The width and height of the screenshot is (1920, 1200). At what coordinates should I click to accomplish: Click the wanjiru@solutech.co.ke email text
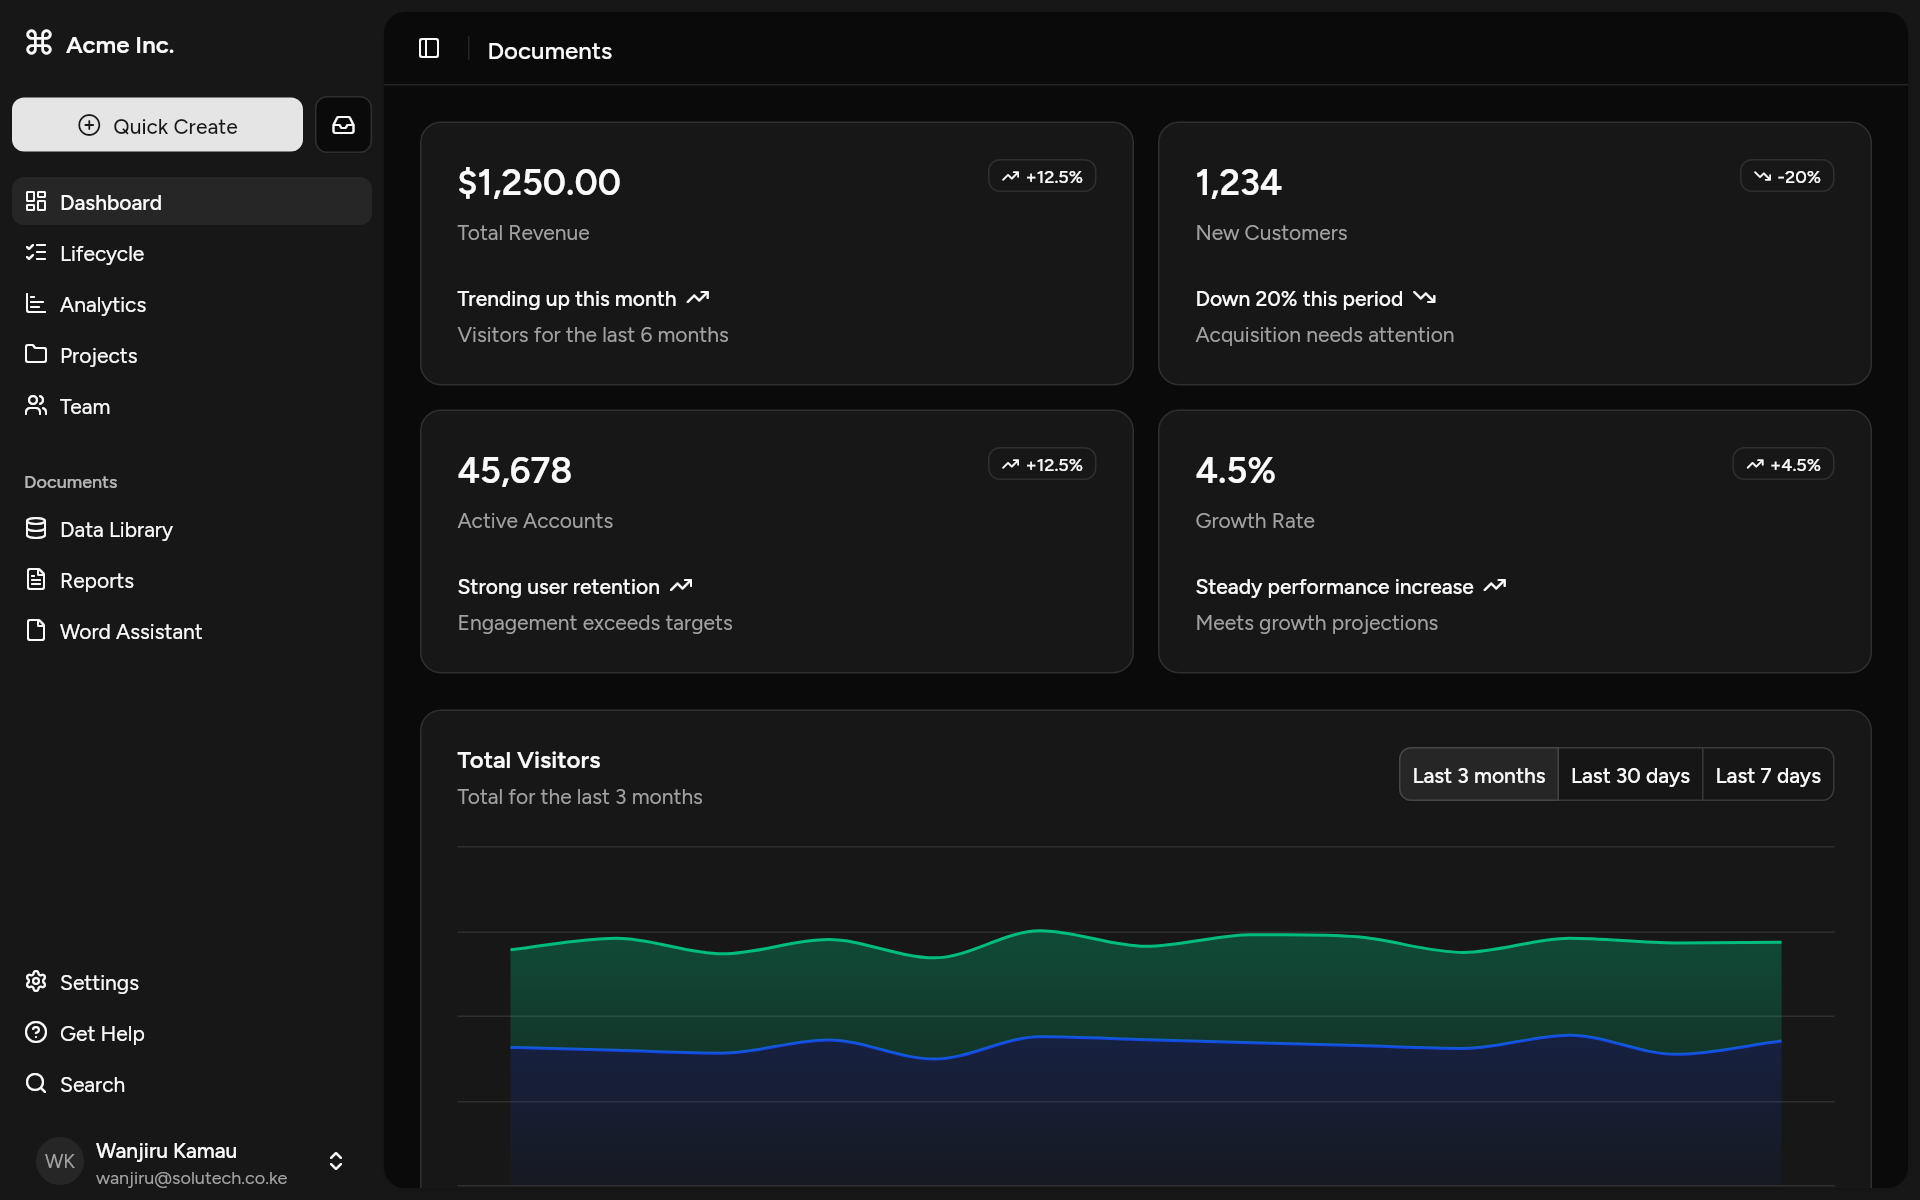pos(191,1178)
